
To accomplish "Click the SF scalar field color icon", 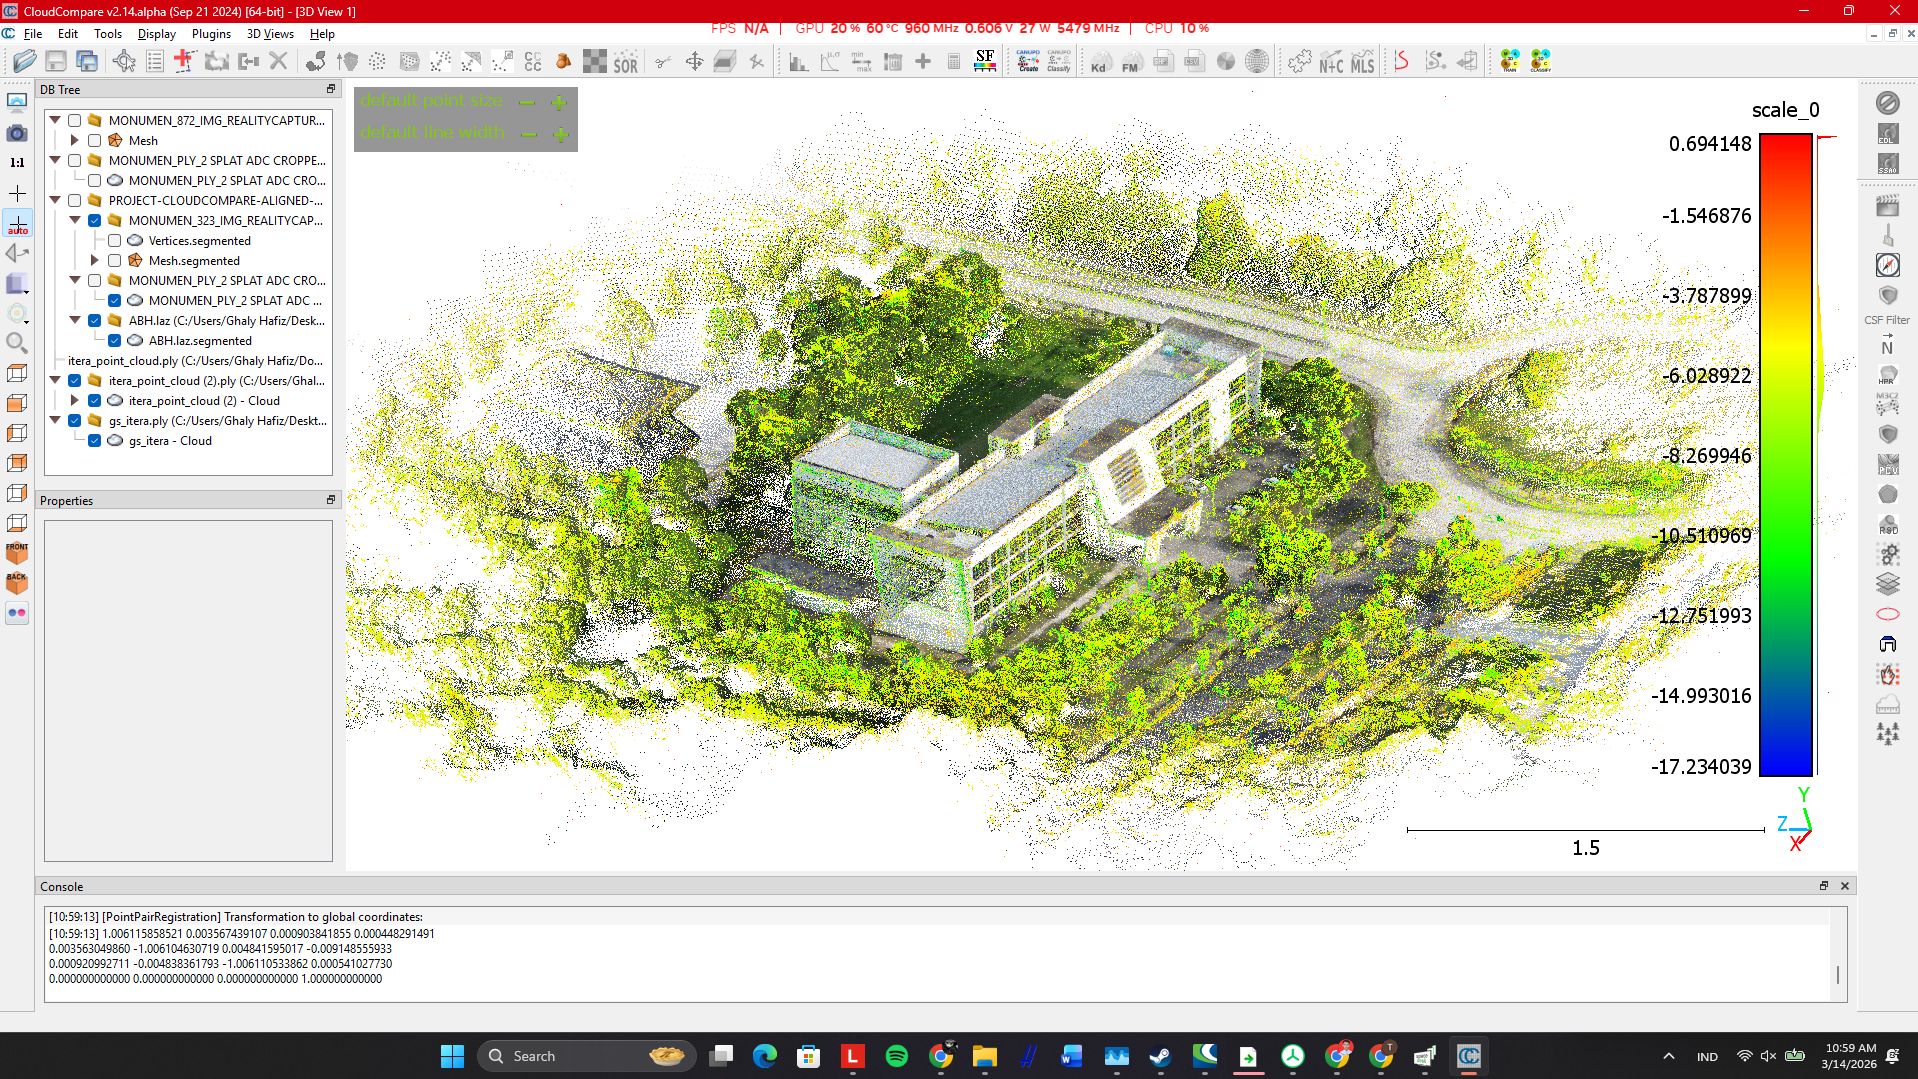I will pos(985,62).
